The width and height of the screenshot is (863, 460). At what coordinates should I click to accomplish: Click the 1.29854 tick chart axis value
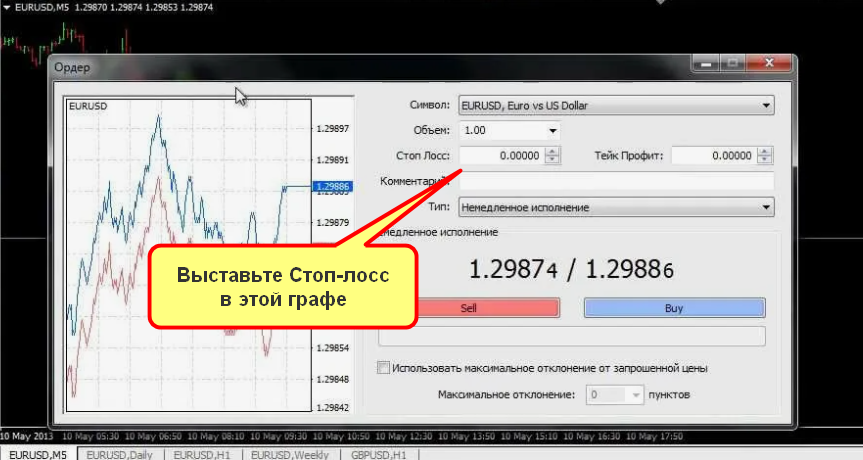pos(332,348)
